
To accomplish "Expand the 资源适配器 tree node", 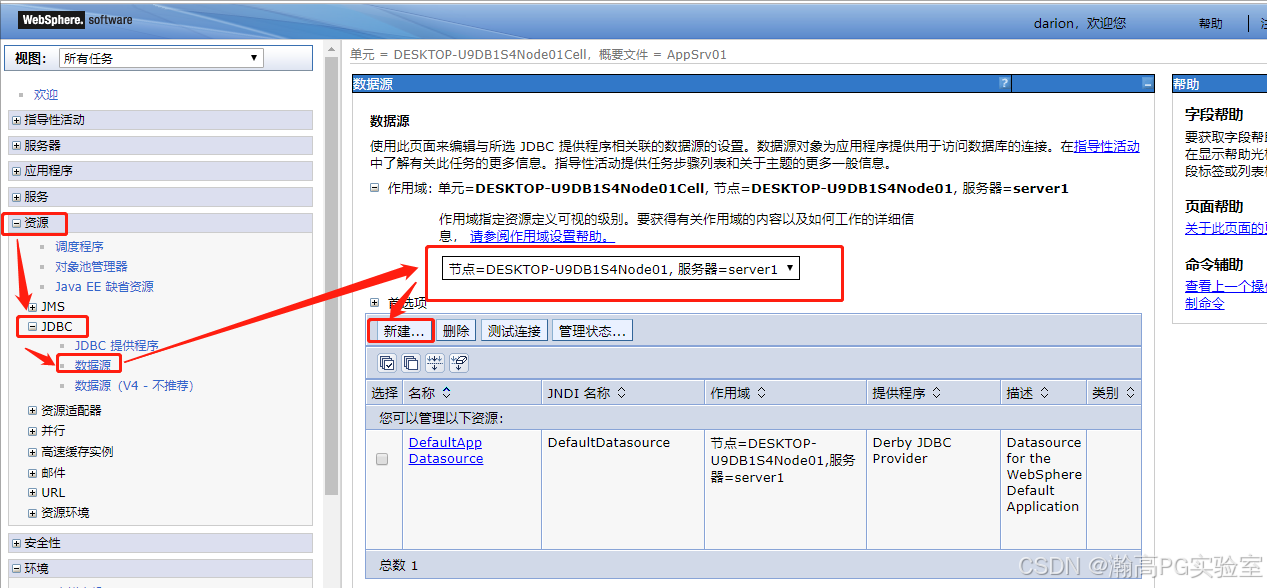I will coord(33,410).
